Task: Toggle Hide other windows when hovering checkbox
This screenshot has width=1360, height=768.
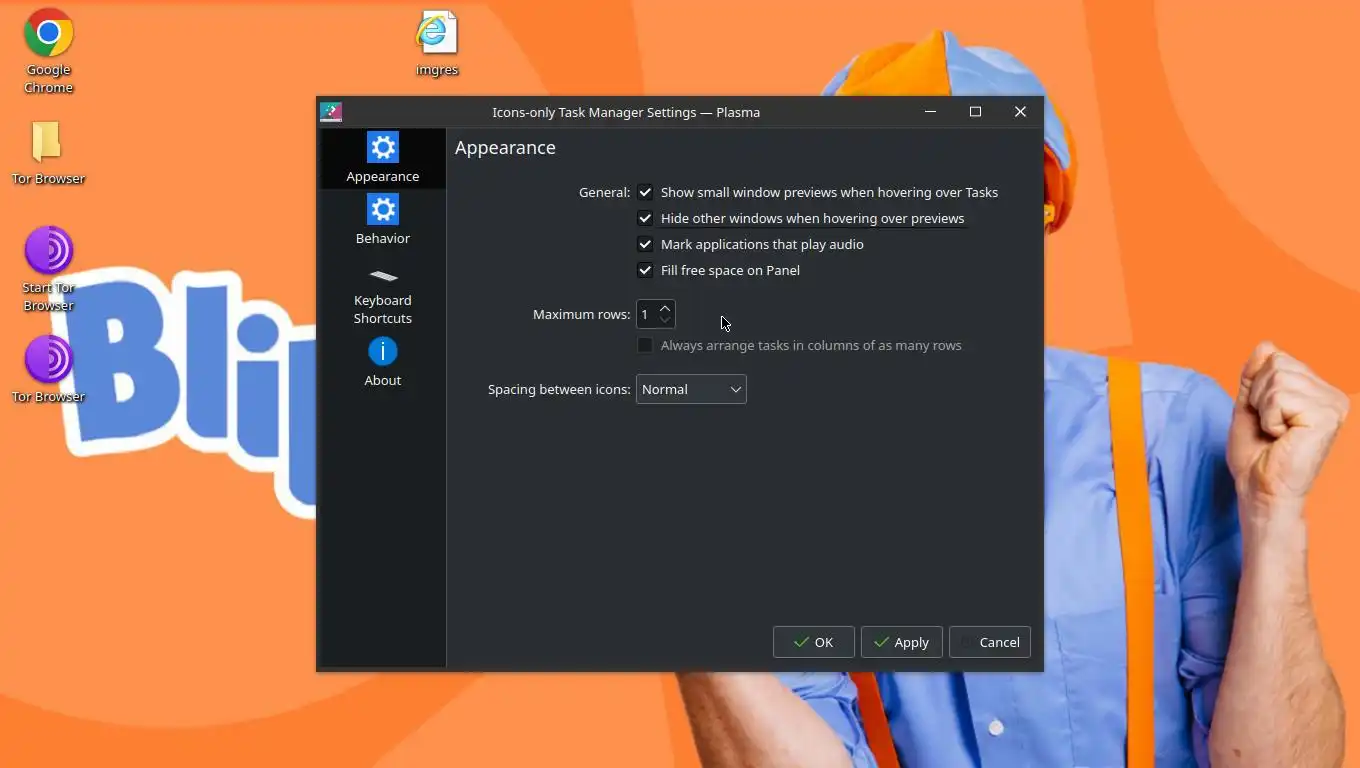Action: [645, 218]
